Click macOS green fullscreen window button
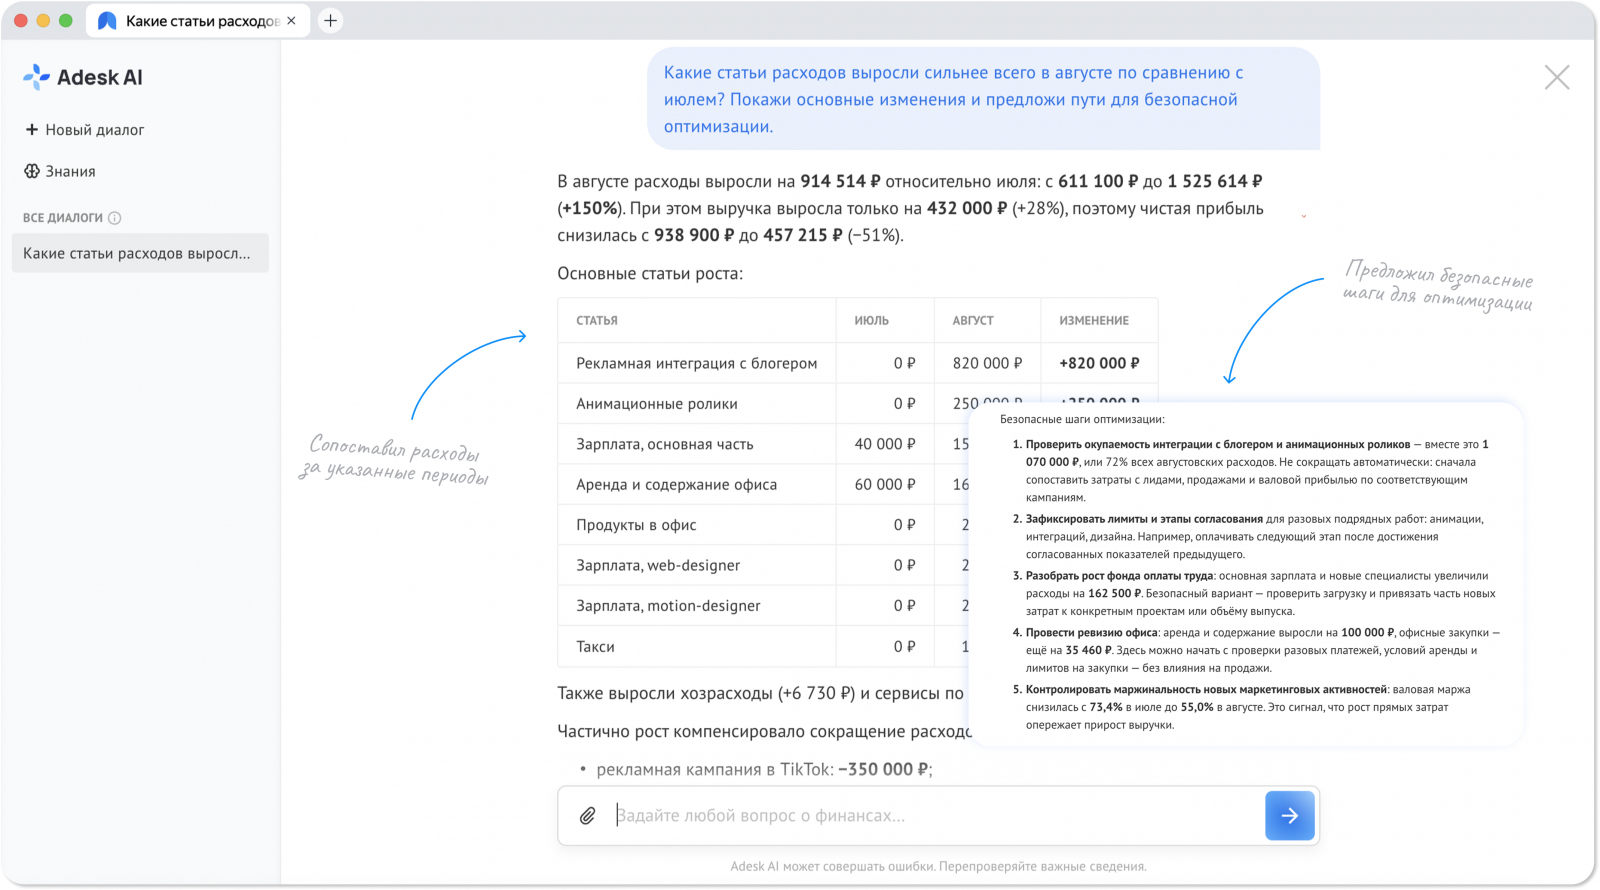 click(66, 21)
